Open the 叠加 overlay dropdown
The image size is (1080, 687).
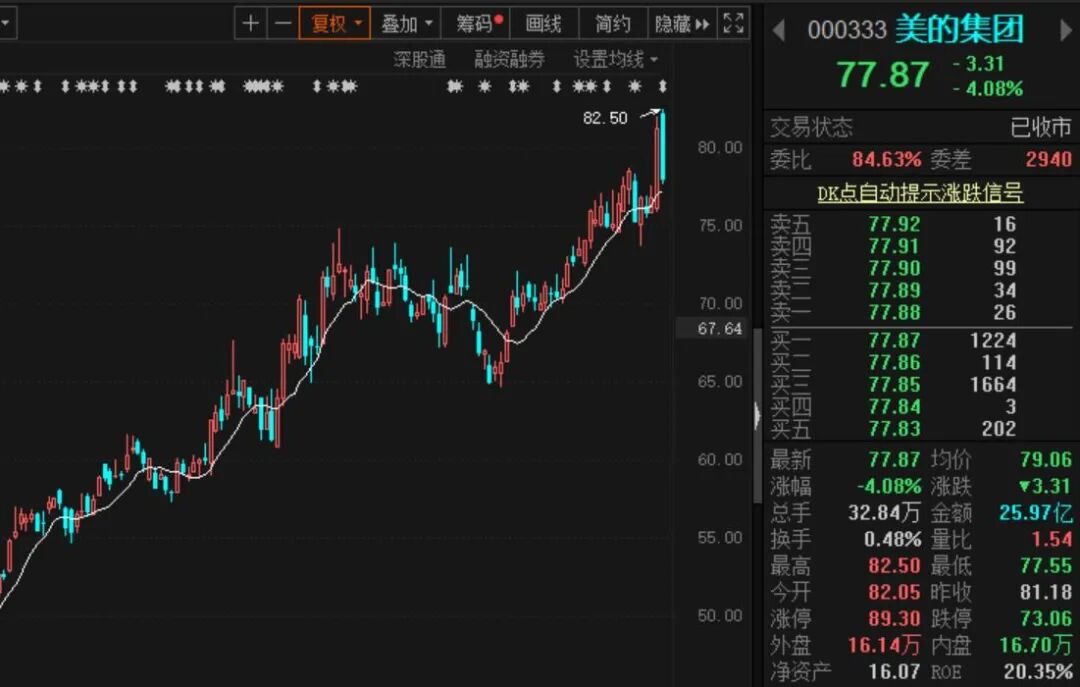click(x=406, y=23)
